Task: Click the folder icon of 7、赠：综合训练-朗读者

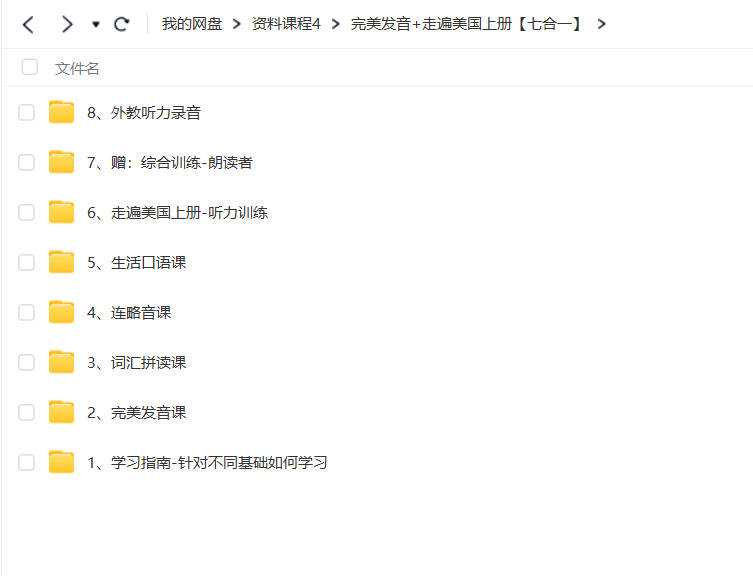Action: point(61,162)
